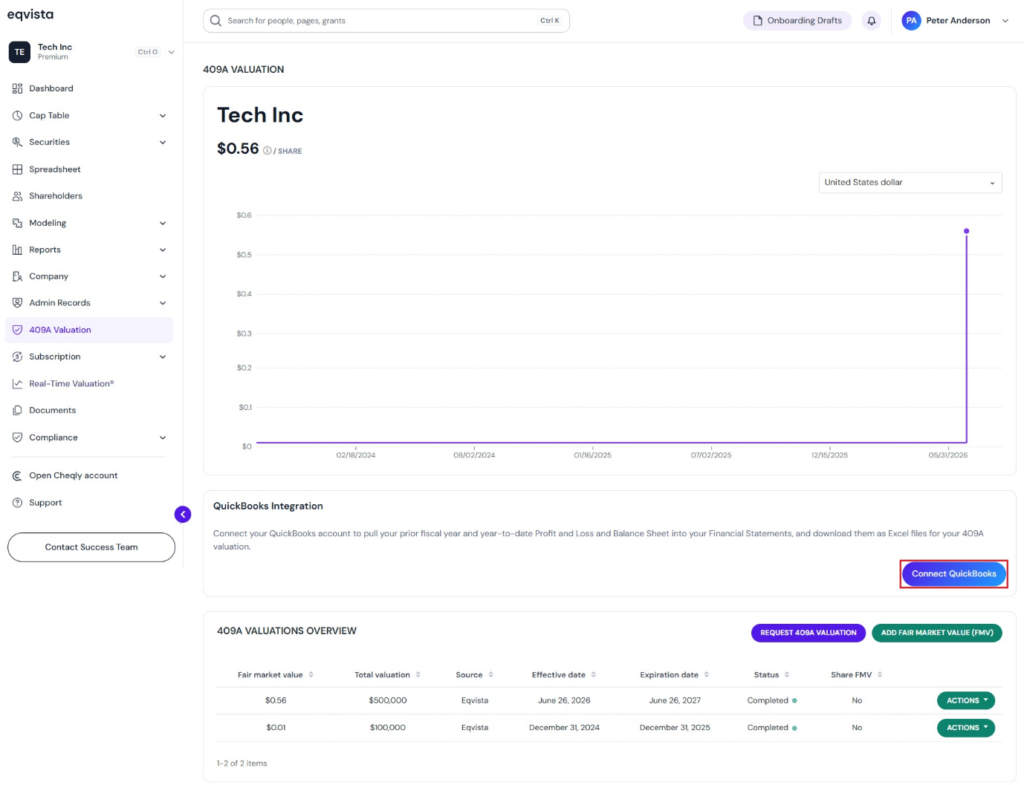Click Request 409A Valuation button
The width and height of the screenshot is (1024, 785).
(808, 633)
